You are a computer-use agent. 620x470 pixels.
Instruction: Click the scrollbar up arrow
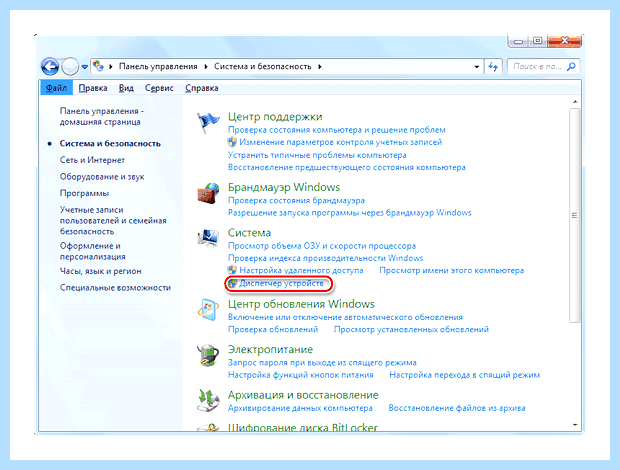click(x=575, y=102)
